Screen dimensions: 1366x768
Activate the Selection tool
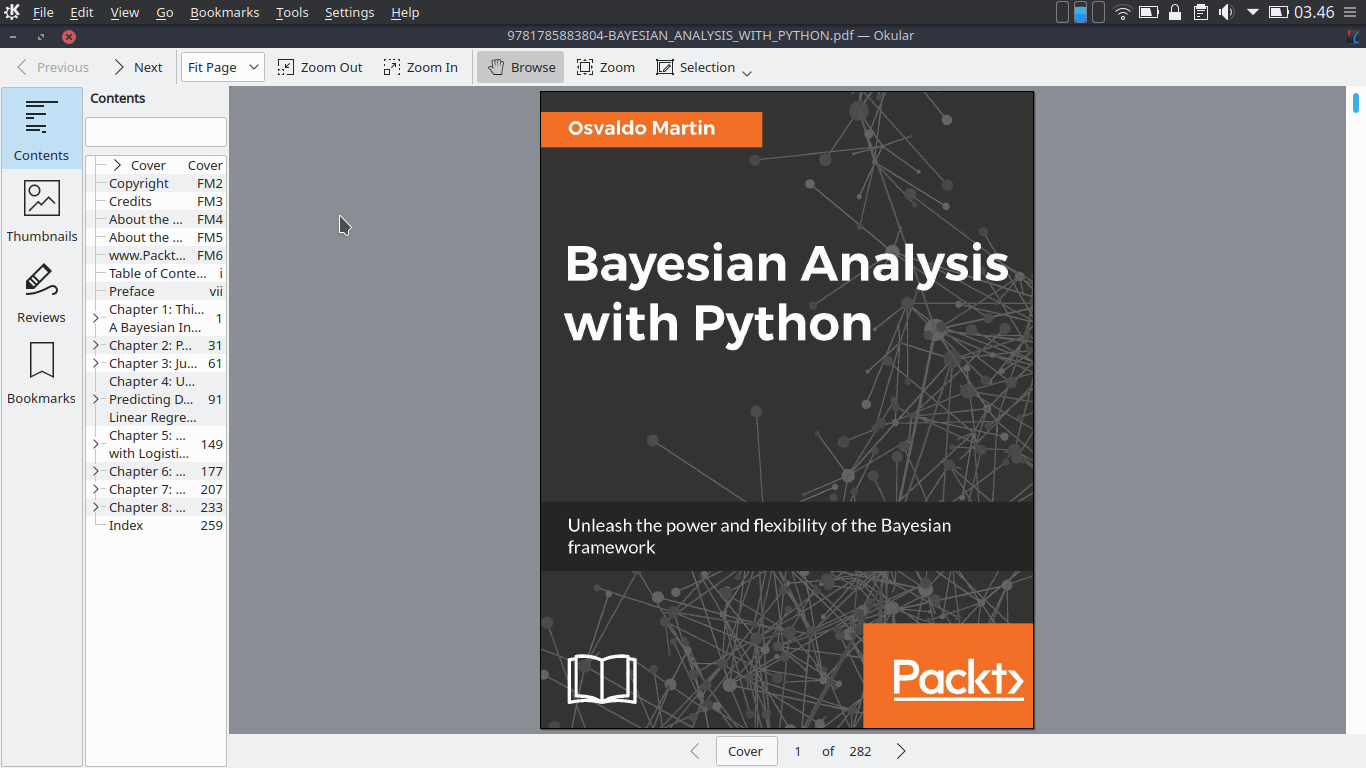[x=695, y=67]
